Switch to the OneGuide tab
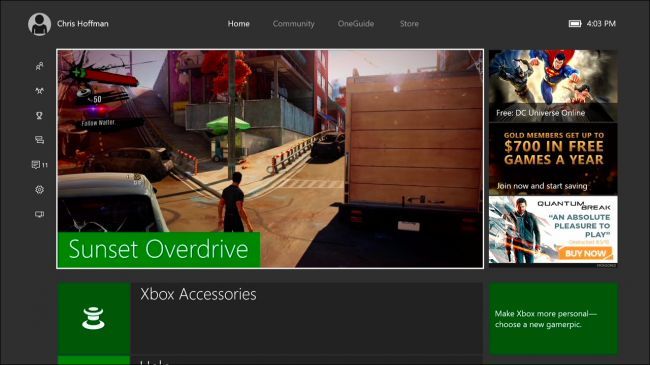The image size is (650, 365). (356, 24)
